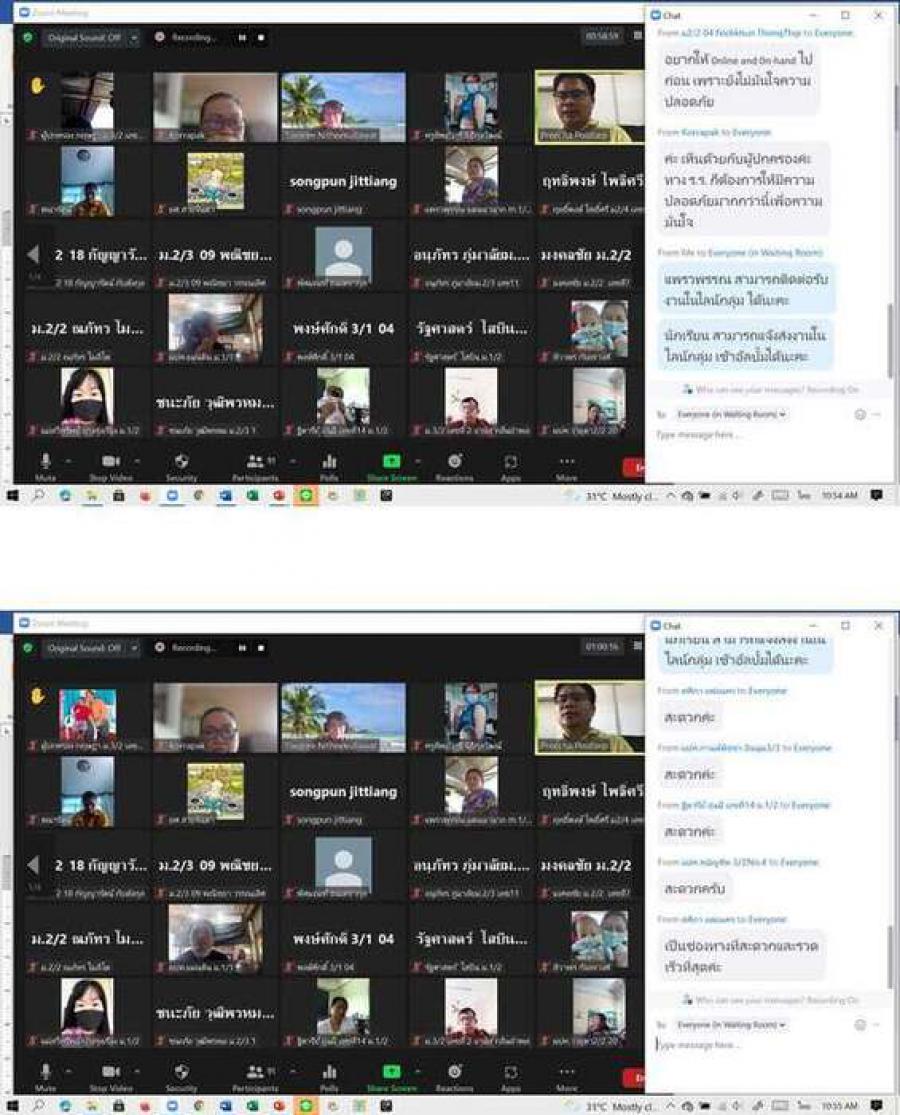This screenshot has height=1115, width=900.
Task: Open Everyone (in Waiting Room) recipient dropdown, upper chat
Action: (x=732, y=413)
